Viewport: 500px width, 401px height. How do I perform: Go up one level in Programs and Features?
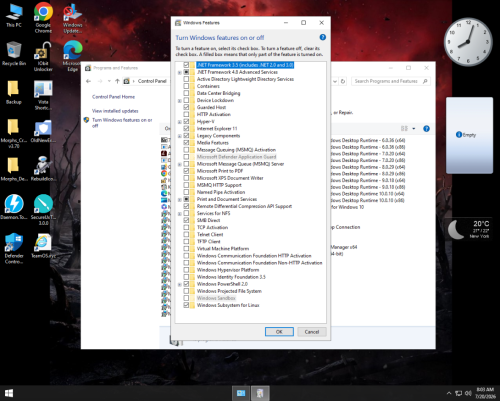(x=117, y=81)
